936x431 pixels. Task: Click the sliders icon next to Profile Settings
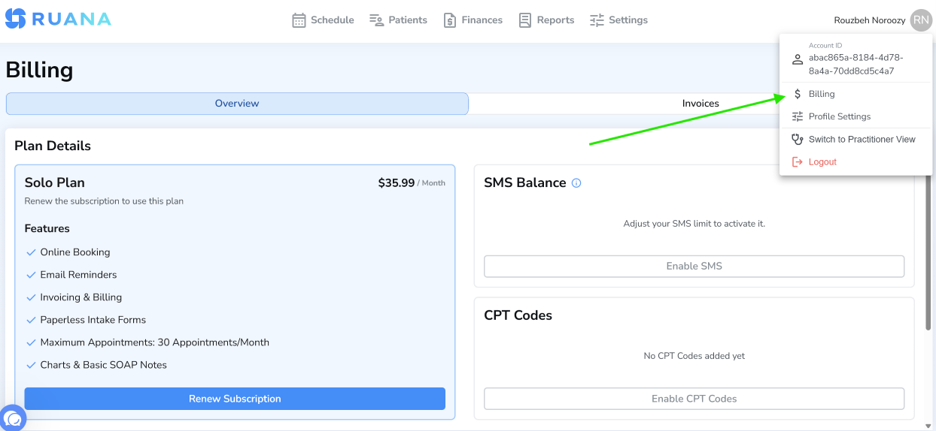[797, 116]
